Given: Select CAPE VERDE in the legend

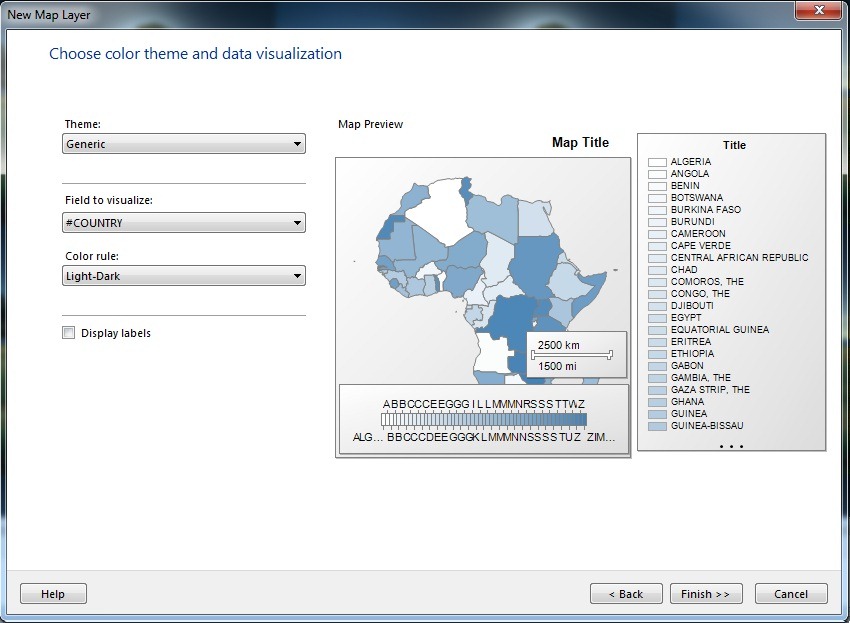Looking at the screenshot, I should pos(700,246).
